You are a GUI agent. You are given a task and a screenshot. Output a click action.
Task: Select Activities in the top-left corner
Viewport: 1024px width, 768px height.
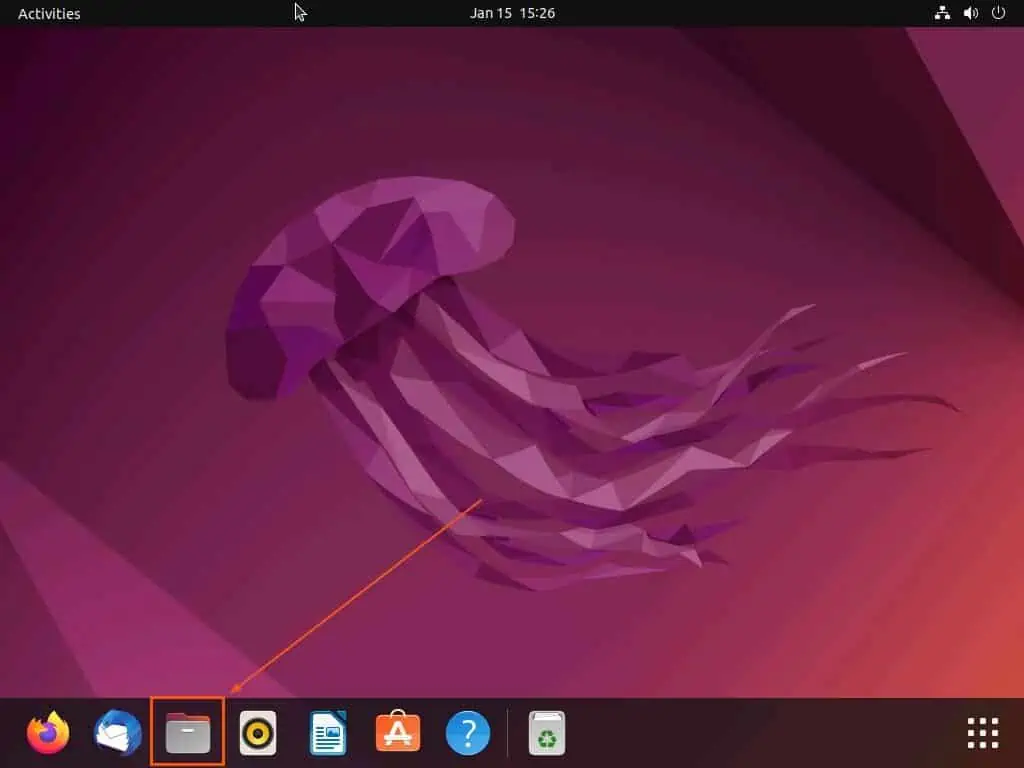[x=48, y=13]
